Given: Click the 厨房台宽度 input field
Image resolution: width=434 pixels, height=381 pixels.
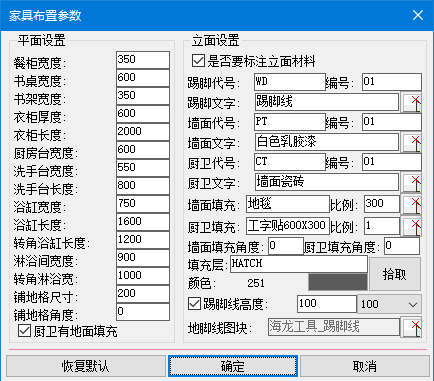Looking at the screenshot, I should tap(143, 150).
